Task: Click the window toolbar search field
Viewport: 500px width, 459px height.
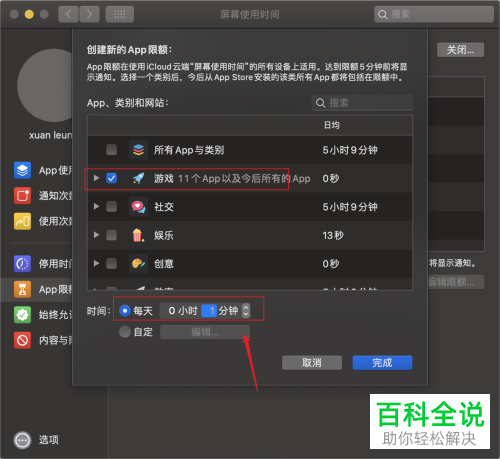Action: tap(434, 14)
